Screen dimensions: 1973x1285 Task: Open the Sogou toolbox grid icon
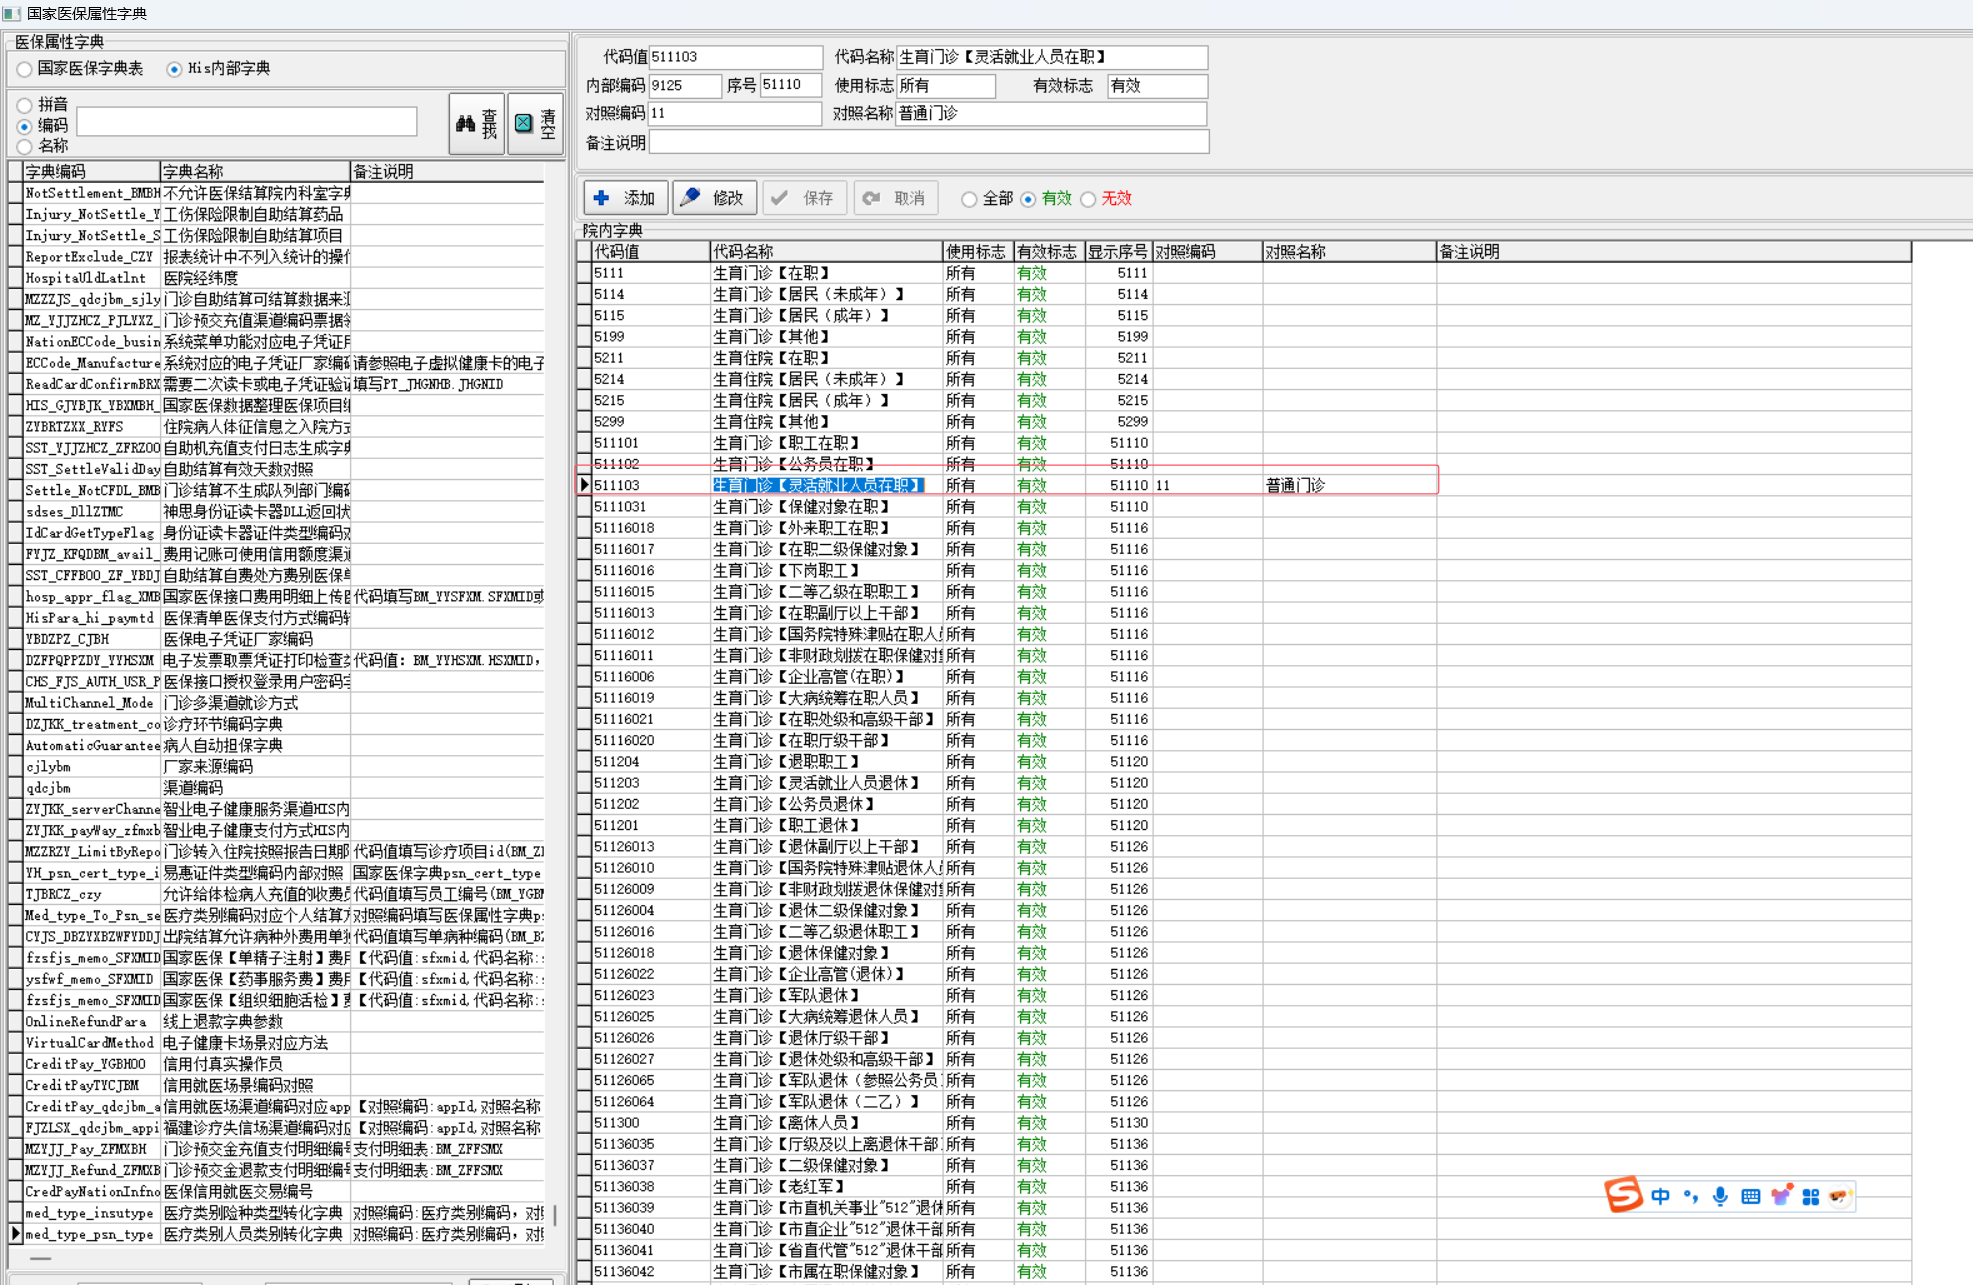click(1810, 1197)
